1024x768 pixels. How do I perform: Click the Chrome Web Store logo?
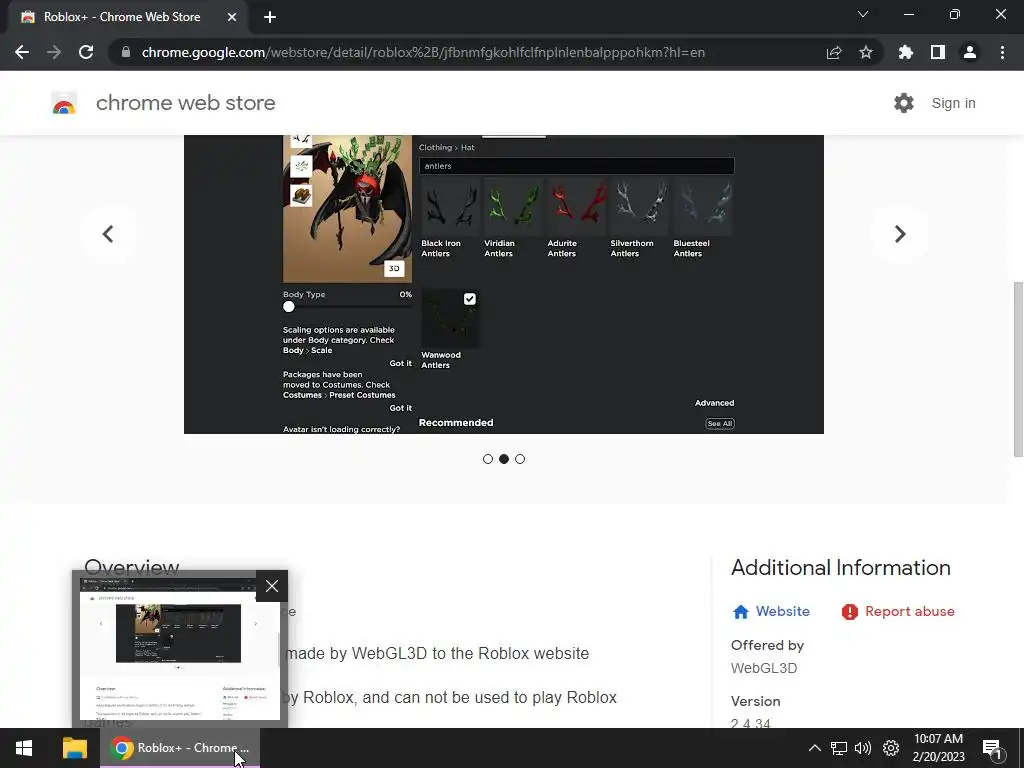pyautogui.click(x=64, y=103)
